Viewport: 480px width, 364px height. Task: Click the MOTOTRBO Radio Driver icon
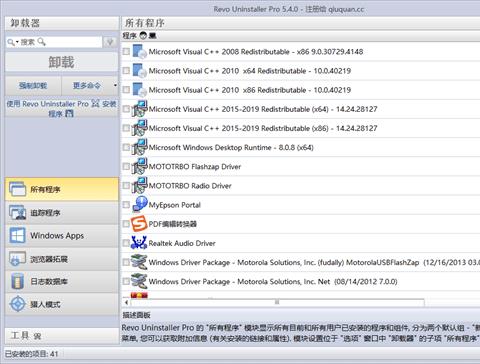[x=139, y=186]
